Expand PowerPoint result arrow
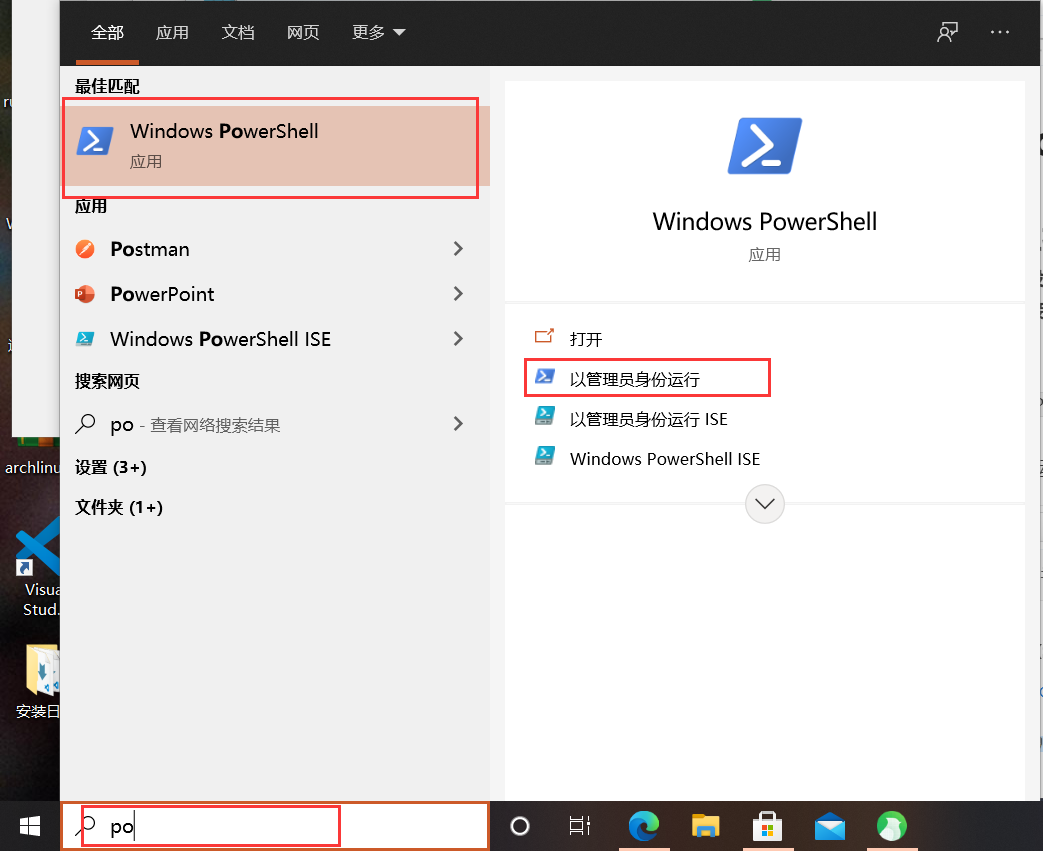 [458, 294]
